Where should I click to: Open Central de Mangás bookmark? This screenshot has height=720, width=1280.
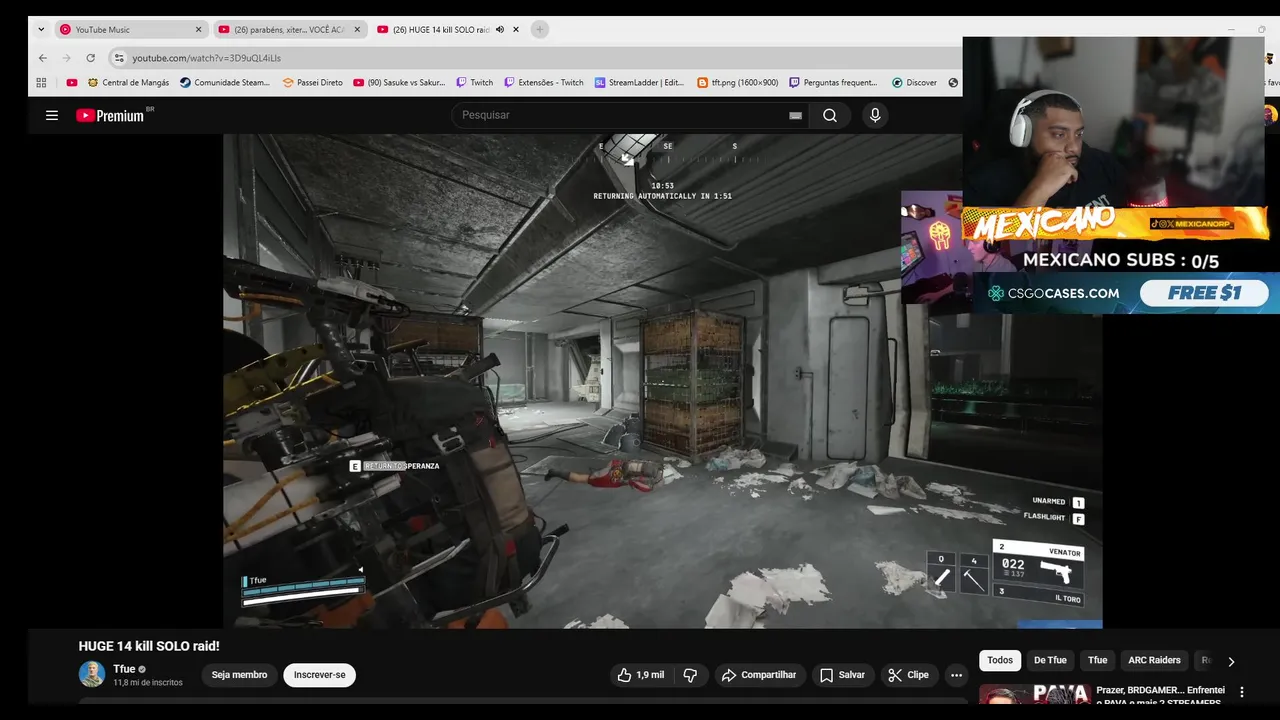coord(128,83)
